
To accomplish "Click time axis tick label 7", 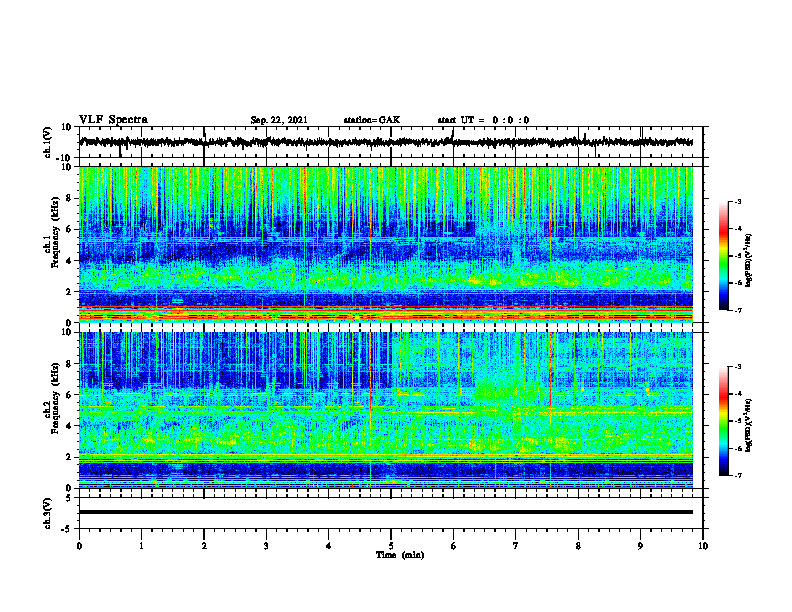I will [x=516, y=546].
